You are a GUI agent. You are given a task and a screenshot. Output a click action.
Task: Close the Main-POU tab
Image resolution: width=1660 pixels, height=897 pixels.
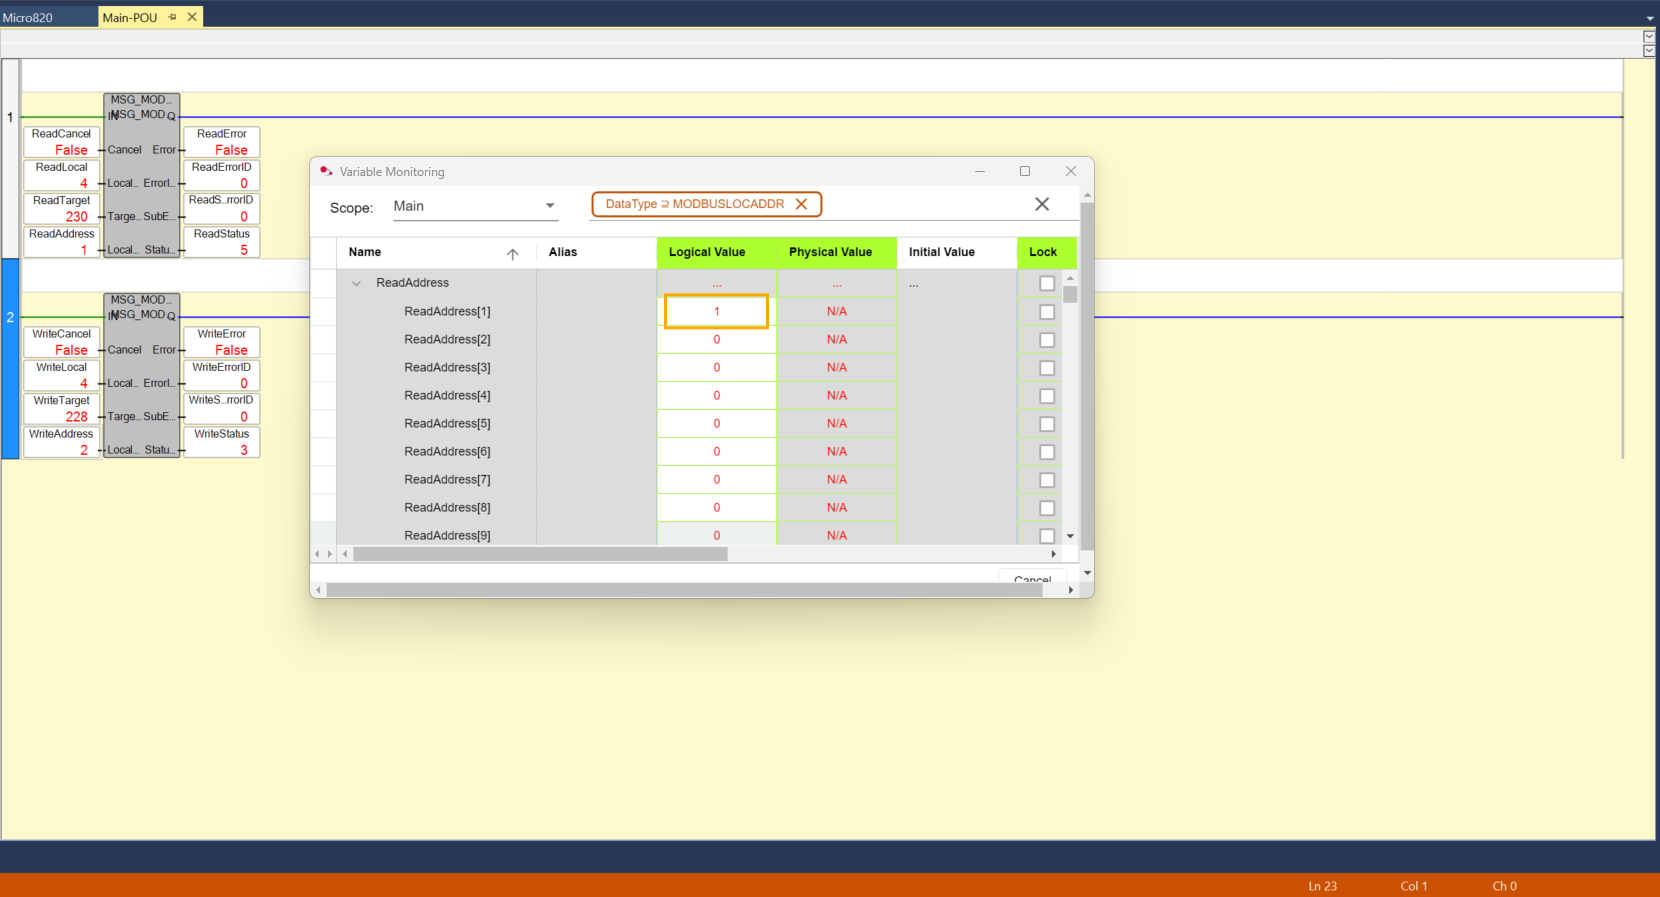coord(192,17)
